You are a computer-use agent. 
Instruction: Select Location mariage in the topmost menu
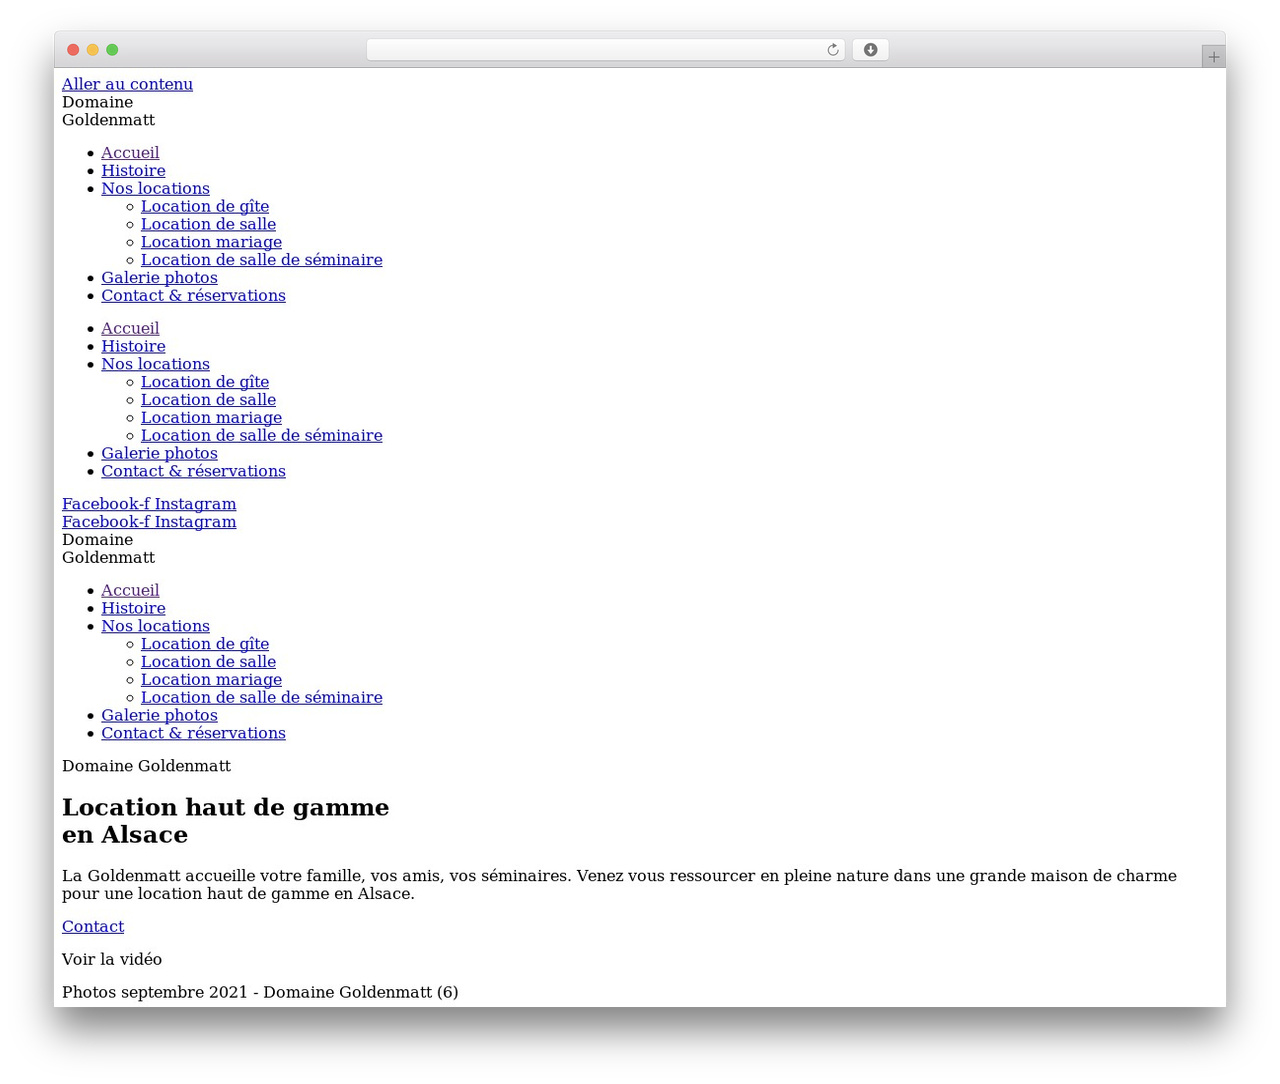click(211, 242)
